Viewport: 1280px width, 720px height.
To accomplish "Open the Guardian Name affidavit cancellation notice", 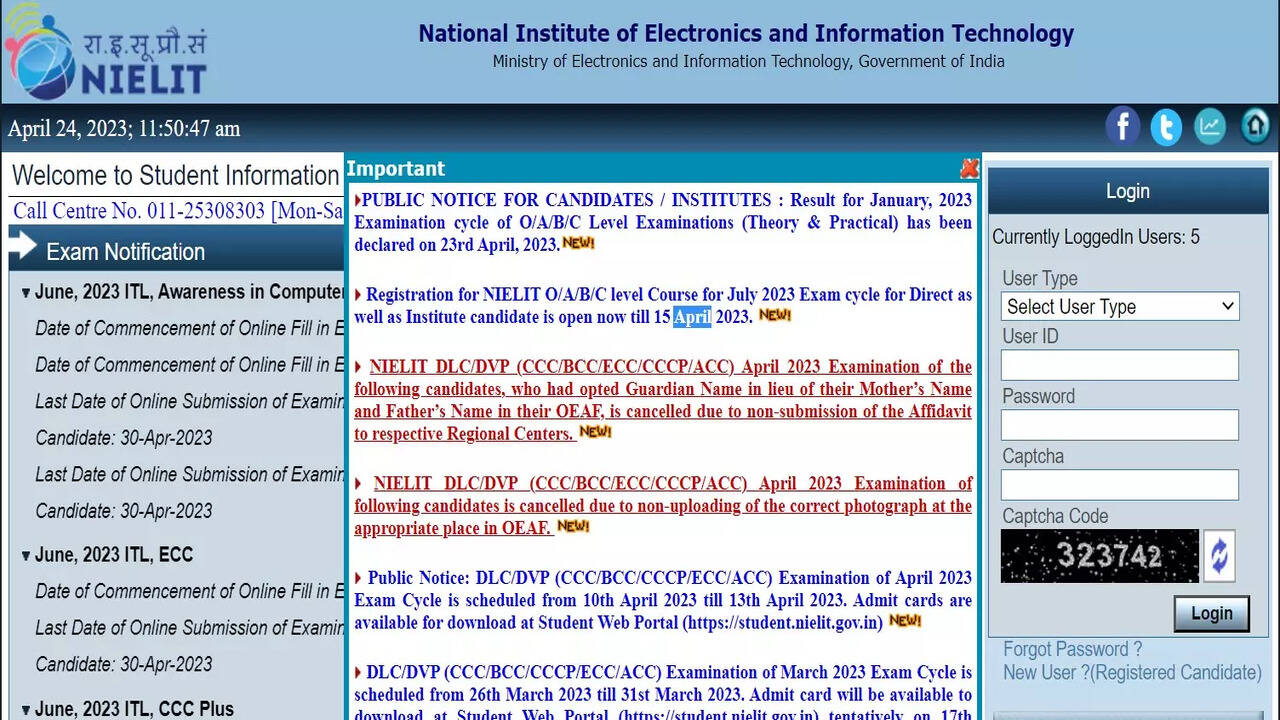I will [x=662, y=400].
